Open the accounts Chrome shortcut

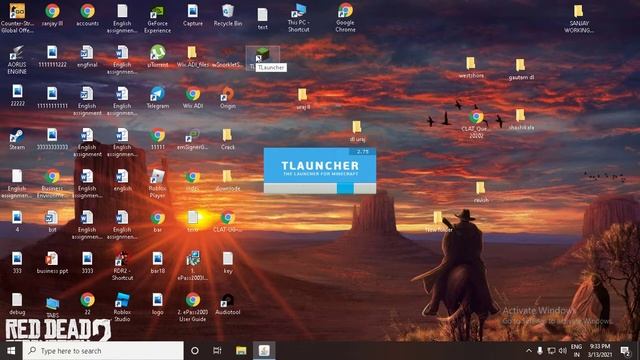(x=87, y=16)
